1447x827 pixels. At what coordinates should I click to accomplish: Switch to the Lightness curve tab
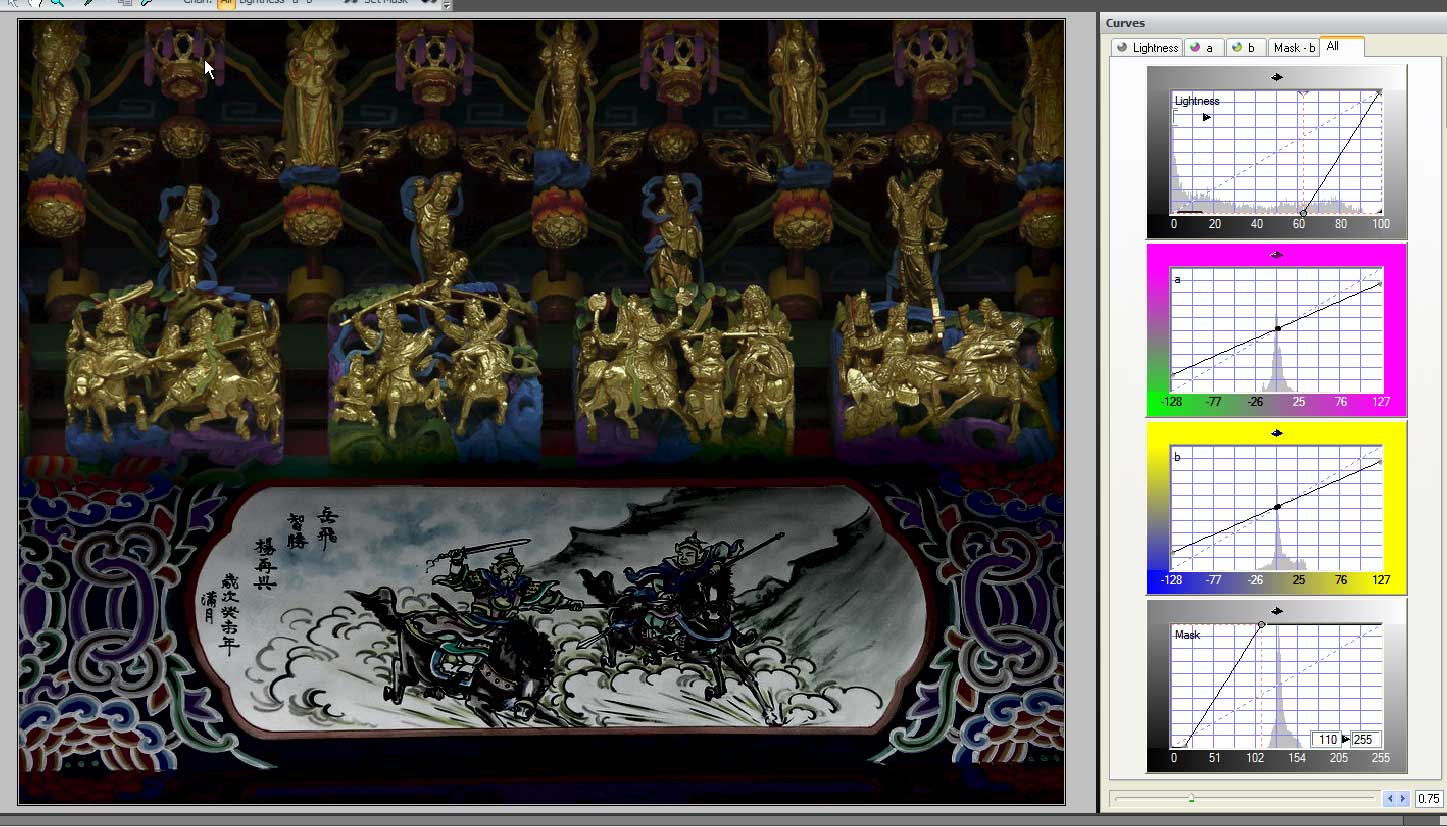(1147, 47)
